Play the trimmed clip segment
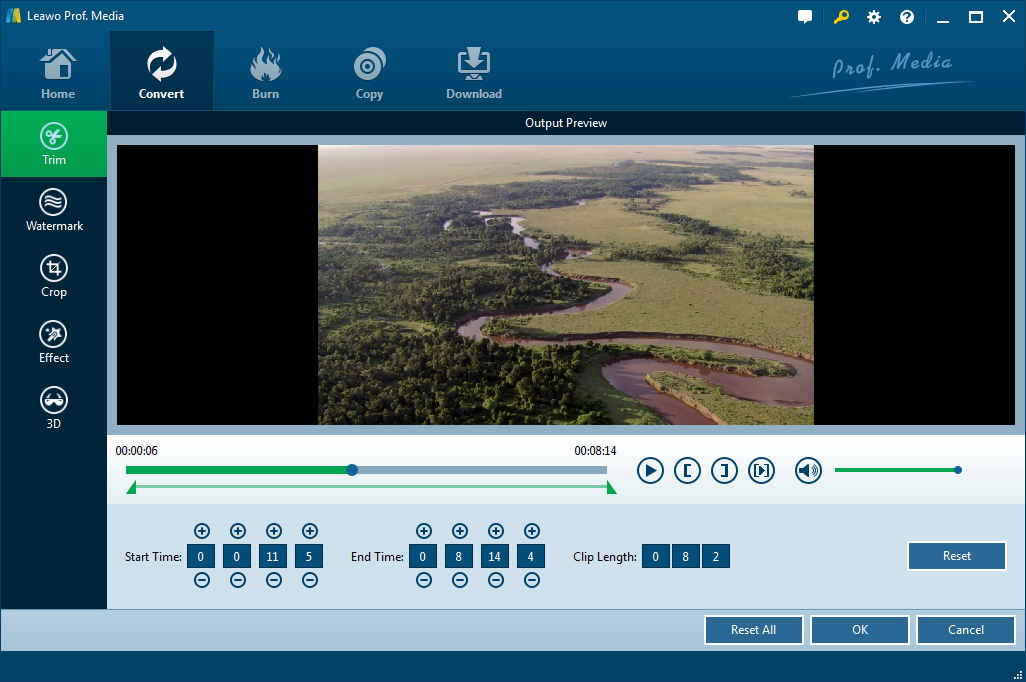This screenshot has width=1026, height=682. click(761, 470)
